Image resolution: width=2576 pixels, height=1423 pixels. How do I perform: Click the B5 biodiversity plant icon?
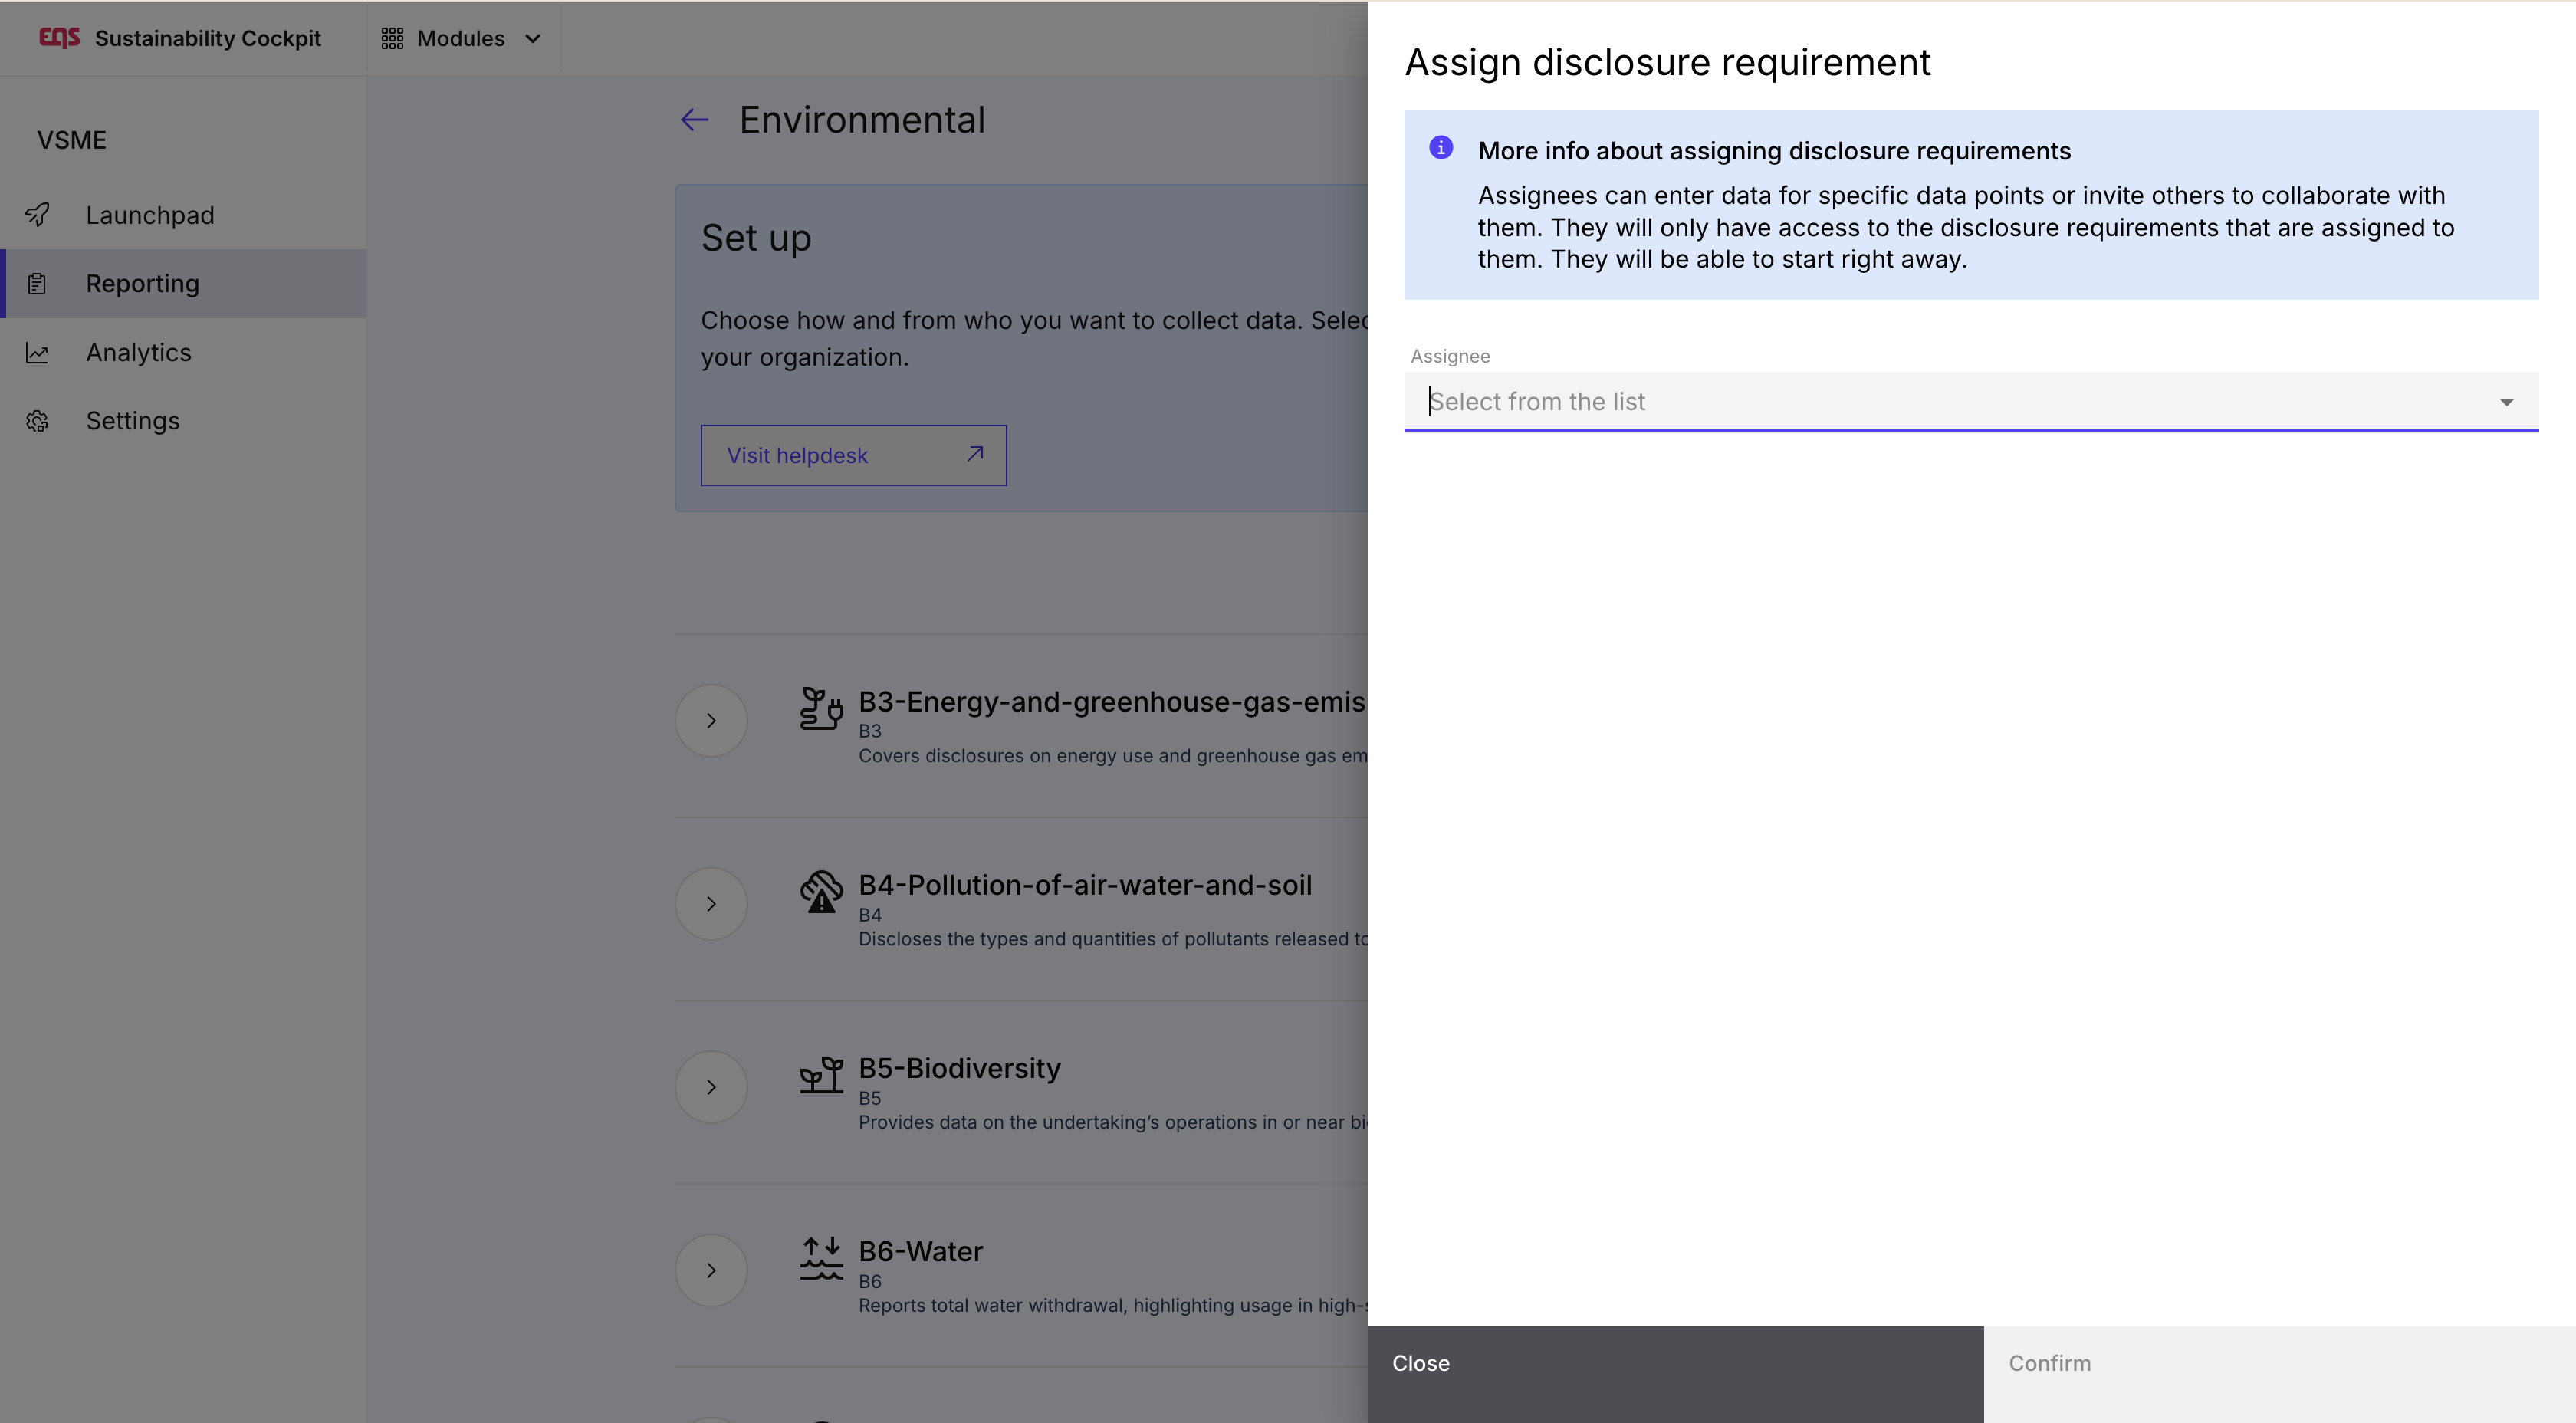pos(821,1075)
